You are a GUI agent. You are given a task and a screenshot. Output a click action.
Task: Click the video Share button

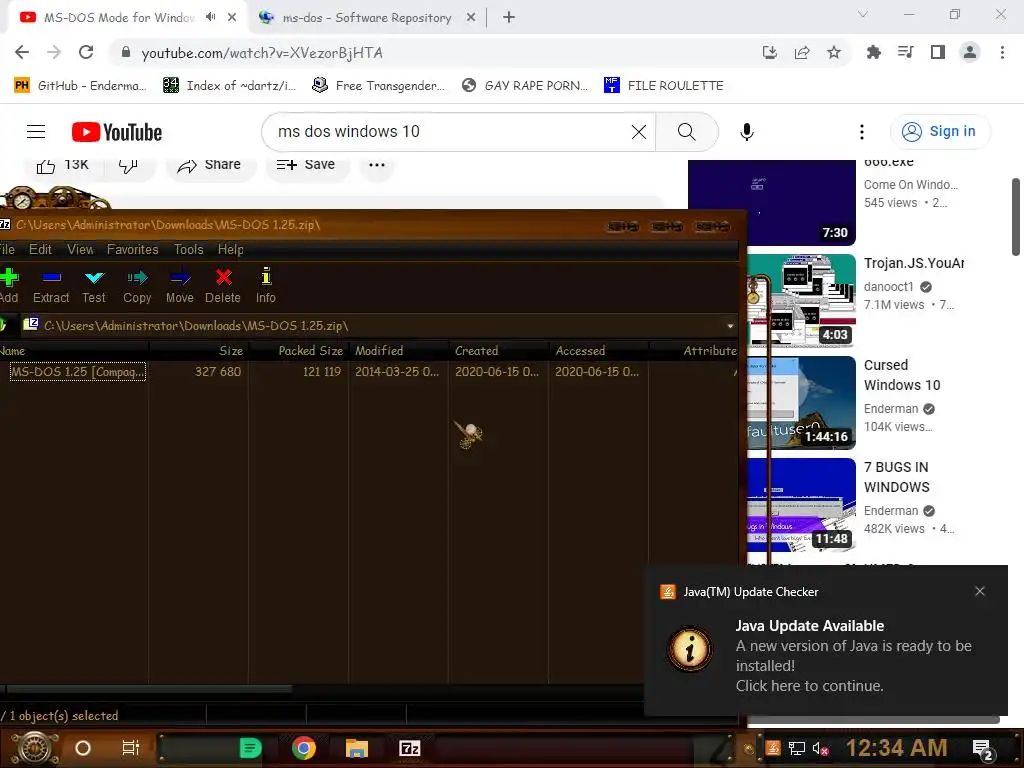tap(209, 165)
